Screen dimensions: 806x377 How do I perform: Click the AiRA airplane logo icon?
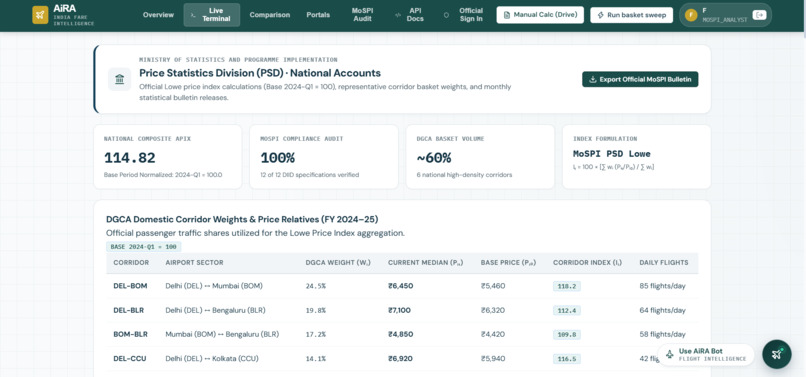[x=40, y=15]
